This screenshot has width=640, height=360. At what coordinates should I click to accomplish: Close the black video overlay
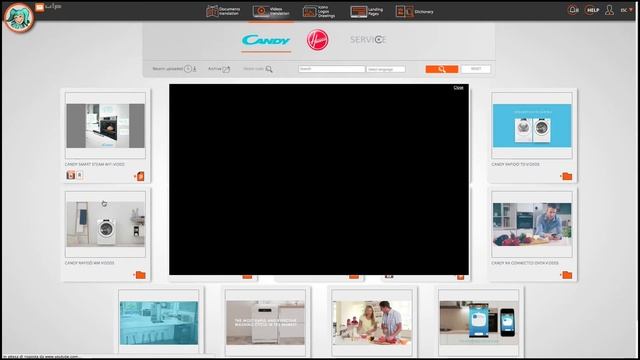pos(458,88)
